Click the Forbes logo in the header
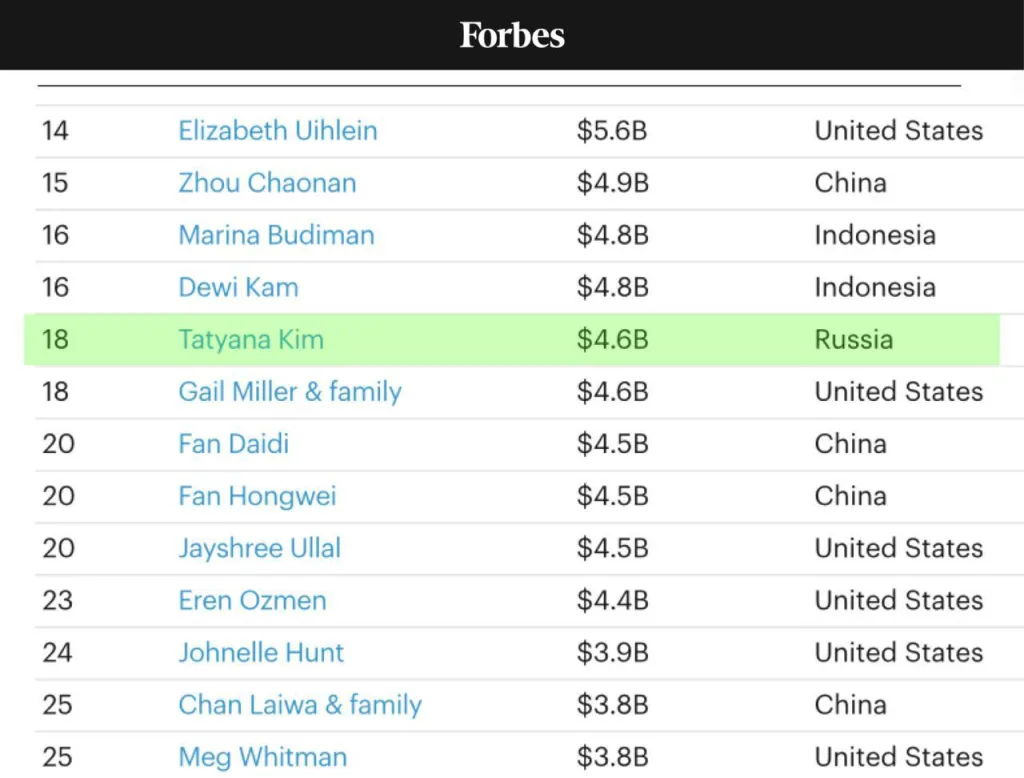The width and height of the screenshot is (1024, 778). (511, 35)
